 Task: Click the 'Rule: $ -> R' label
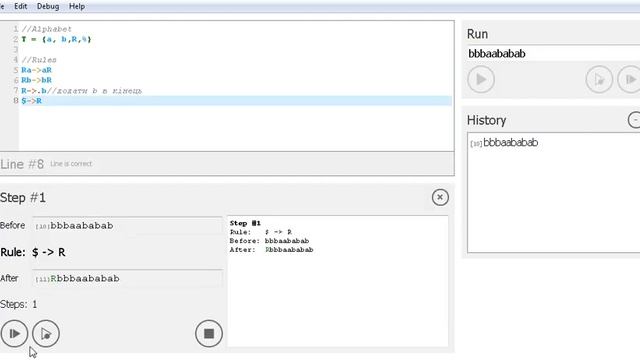[33, 252]
